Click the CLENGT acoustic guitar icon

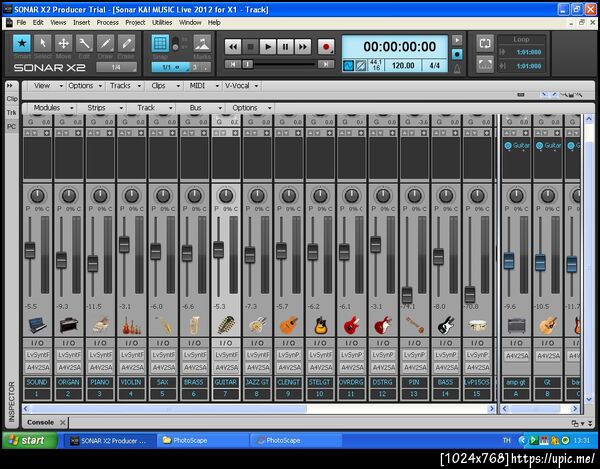tap(289, 325)
